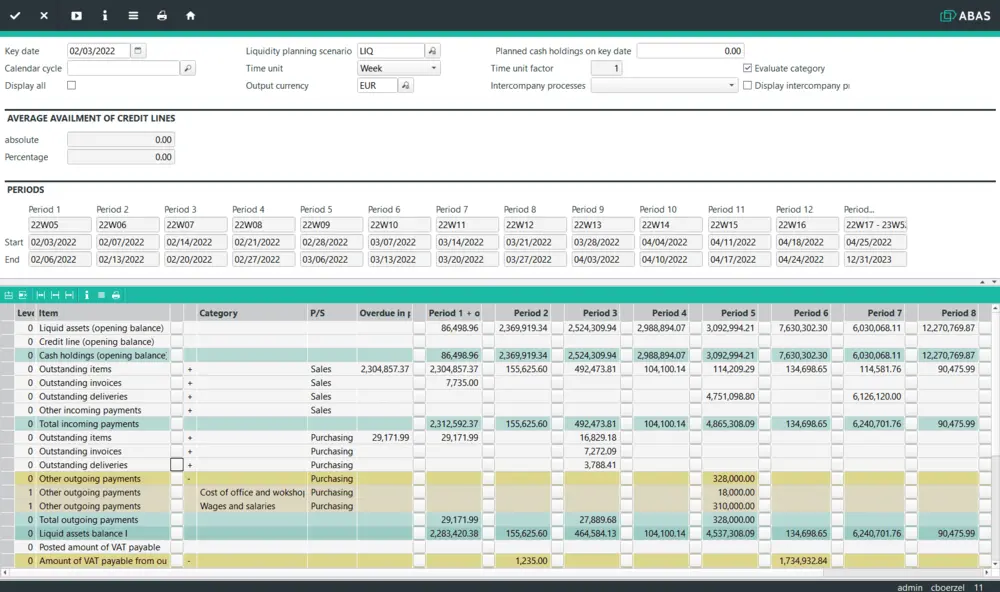Click 'admin' in the status bar
Viewport: 1000px width, 592px height.
[909, 587]
